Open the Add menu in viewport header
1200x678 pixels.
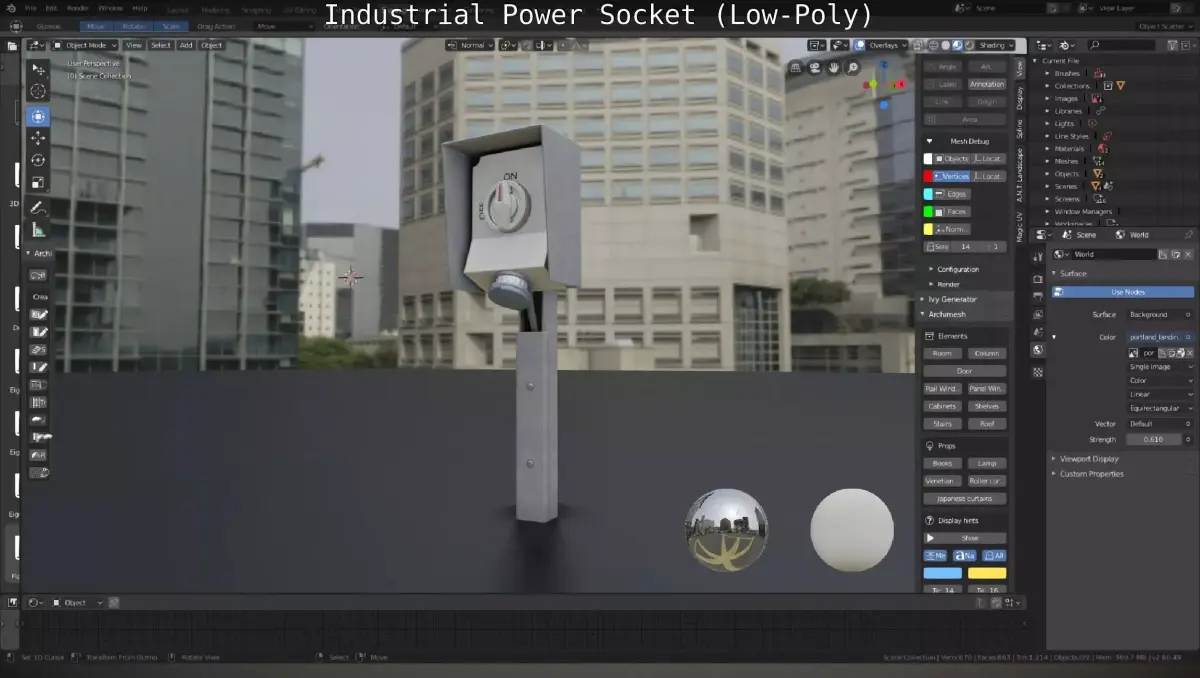pyautogui.click(x=186, y=45)
